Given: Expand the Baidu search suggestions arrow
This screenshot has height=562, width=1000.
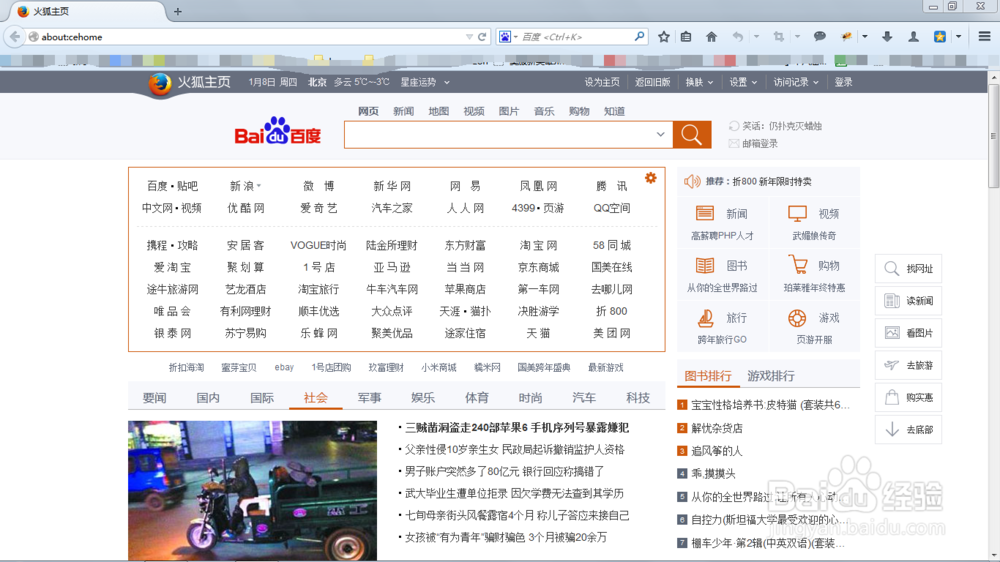Looking at the screenshot, I should 660,135.
